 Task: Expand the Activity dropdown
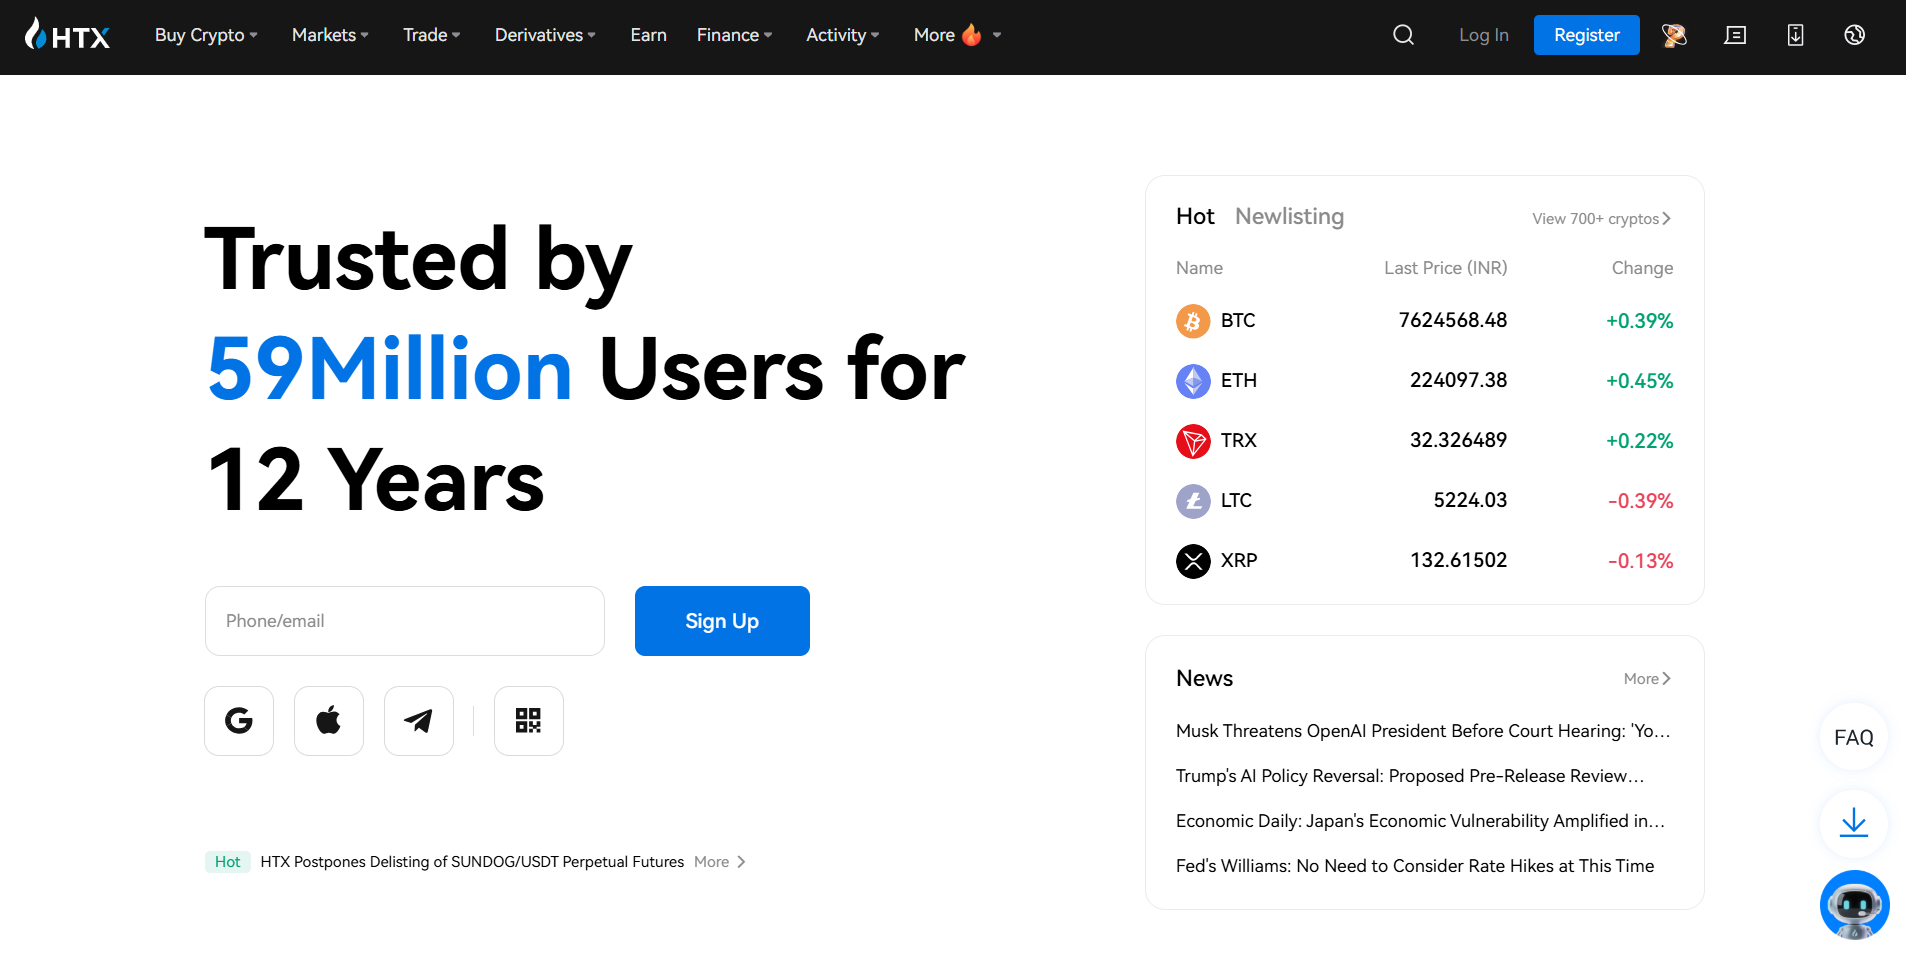pos(842,35)
